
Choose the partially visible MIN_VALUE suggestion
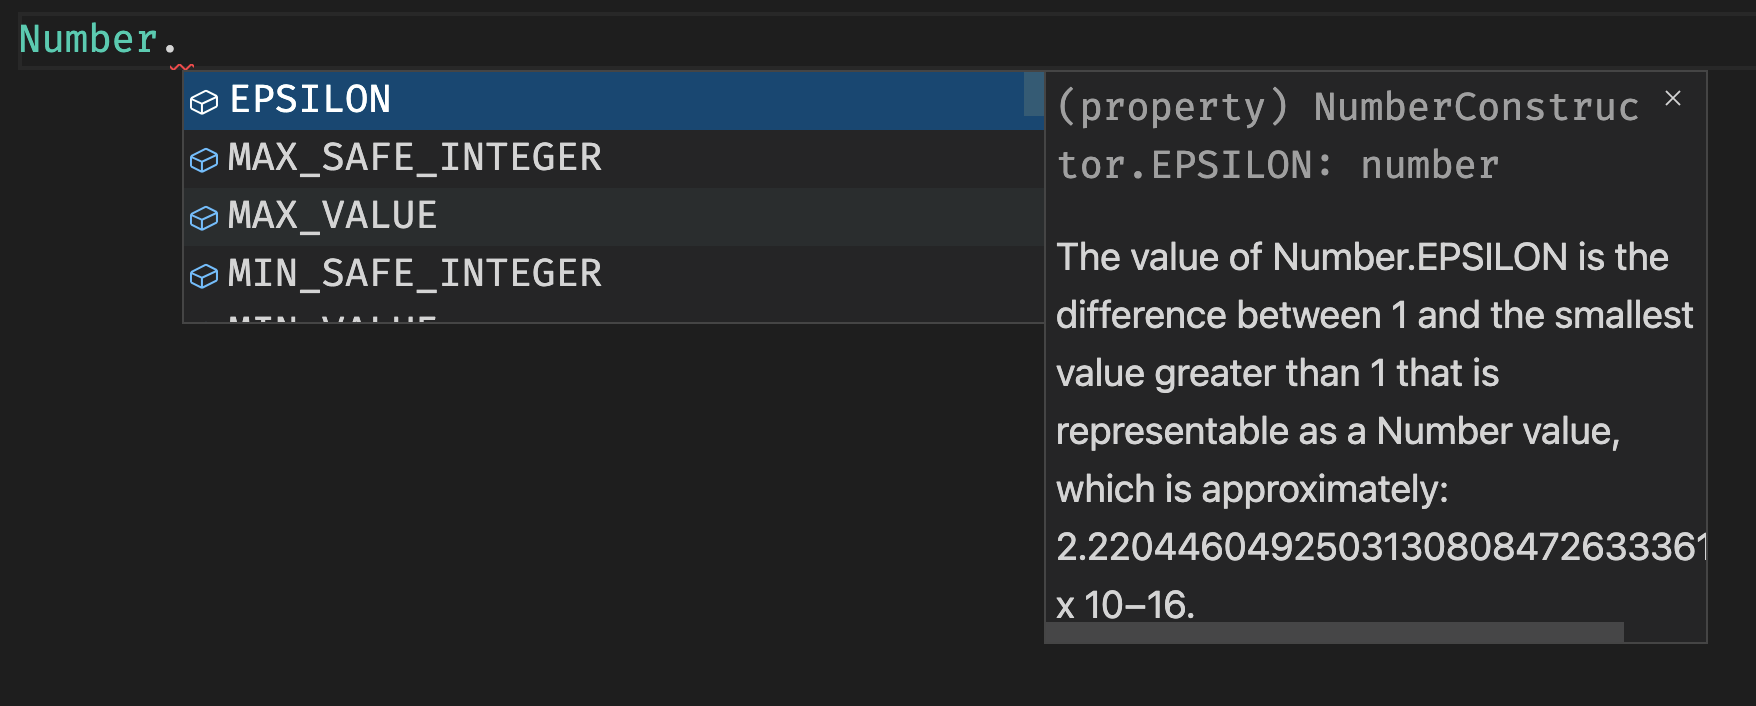coord(613,315)
